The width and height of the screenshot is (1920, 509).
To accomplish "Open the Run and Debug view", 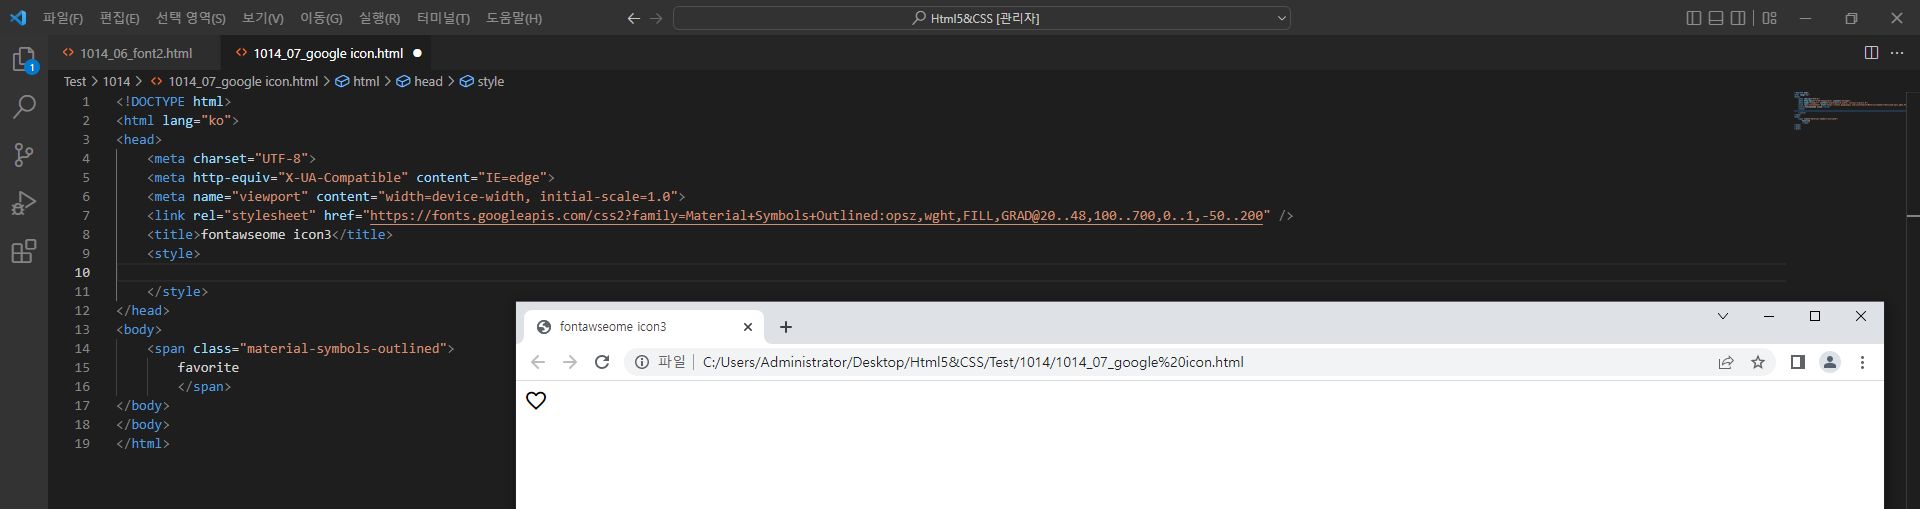I will 24,203.
